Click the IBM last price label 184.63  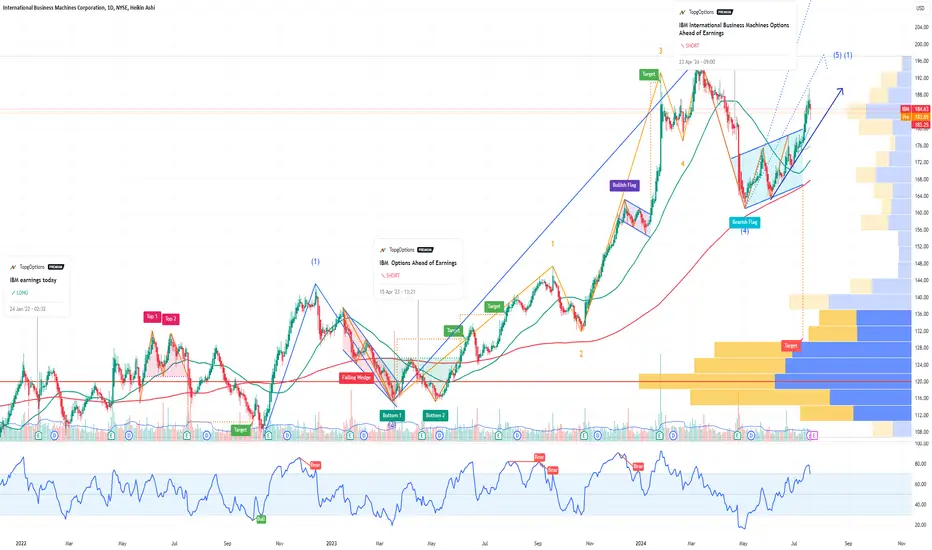tap(914, 109)
